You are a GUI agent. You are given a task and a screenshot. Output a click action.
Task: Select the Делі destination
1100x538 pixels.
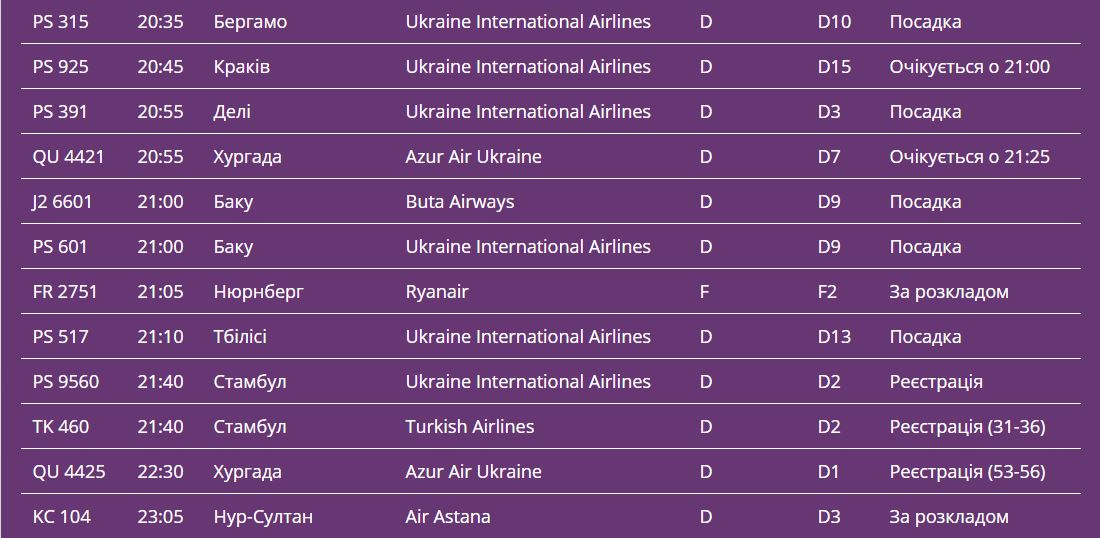click(x=232, y=112)
